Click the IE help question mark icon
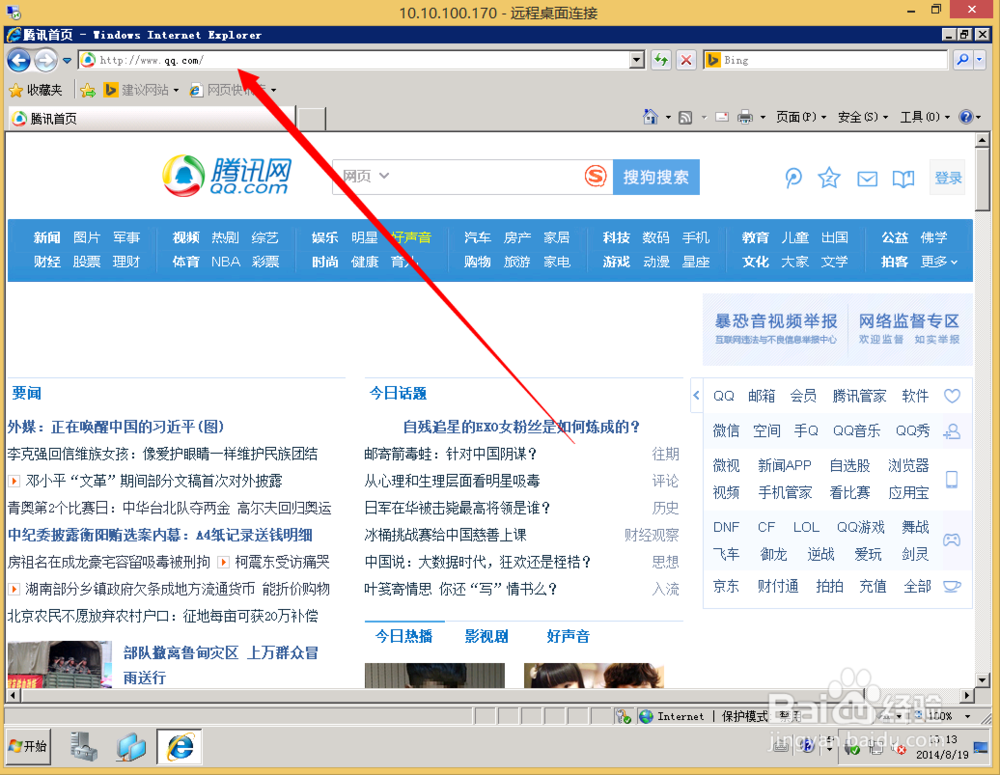The height and width of the screenshot is (775, 1000). pos(966,117)
